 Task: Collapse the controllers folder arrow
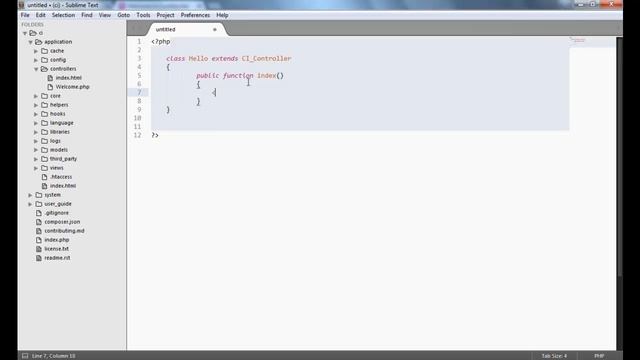tap(36, 69)
